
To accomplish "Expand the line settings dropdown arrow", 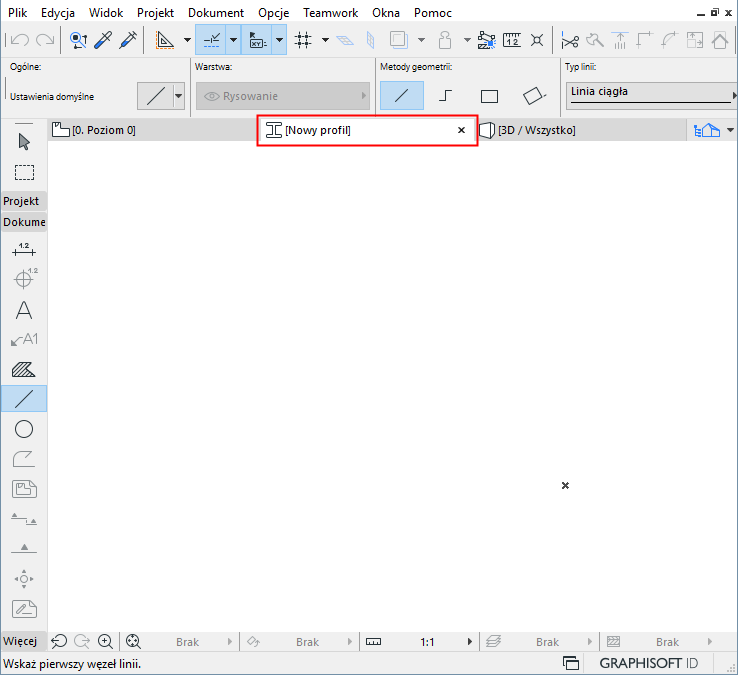I will point(179,96).
